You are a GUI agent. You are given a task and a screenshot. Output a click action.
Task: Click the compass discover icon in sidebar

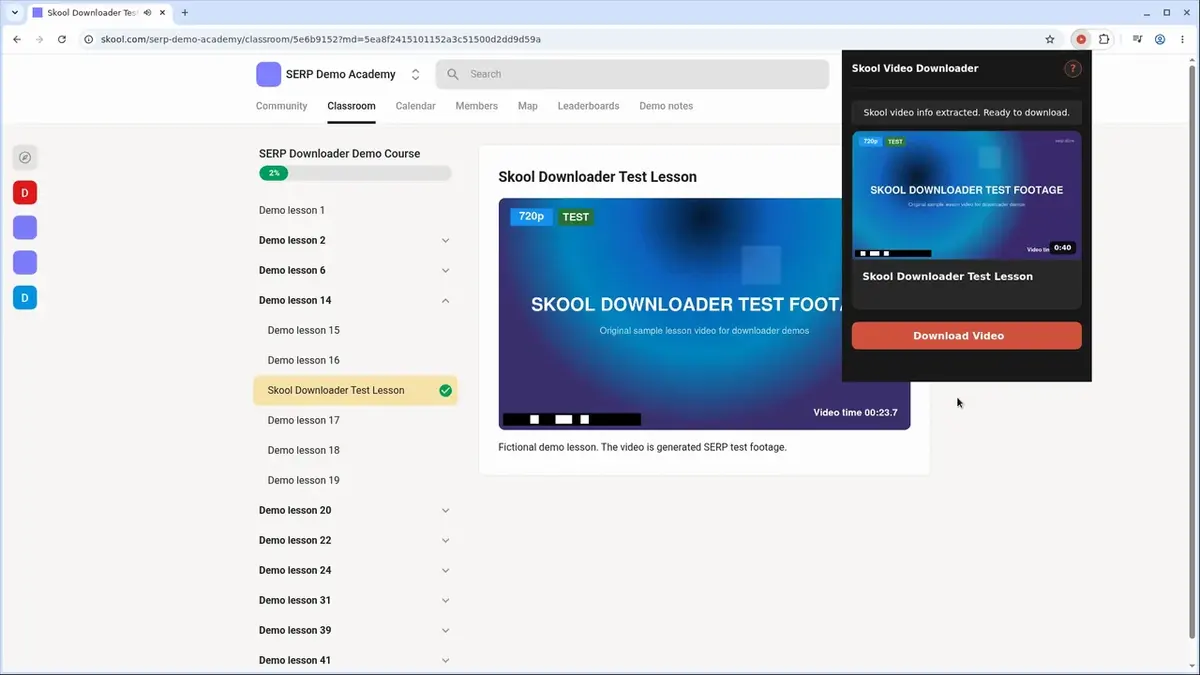tap(25, 157)
